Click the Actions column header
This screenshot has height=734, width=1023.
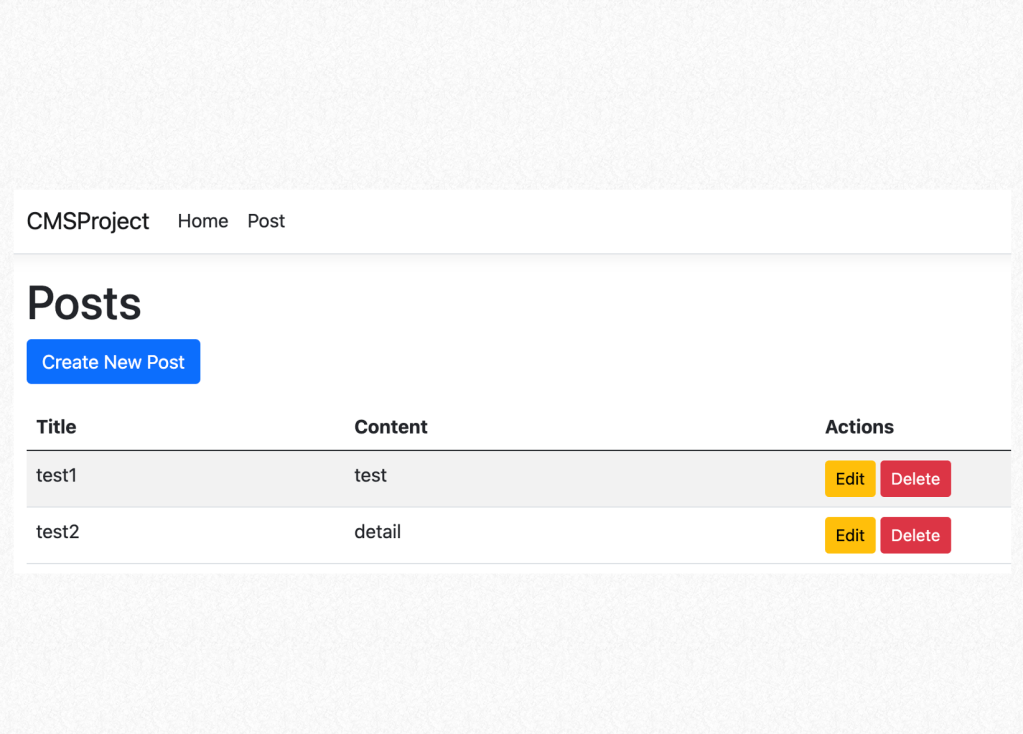click(859, 427)
